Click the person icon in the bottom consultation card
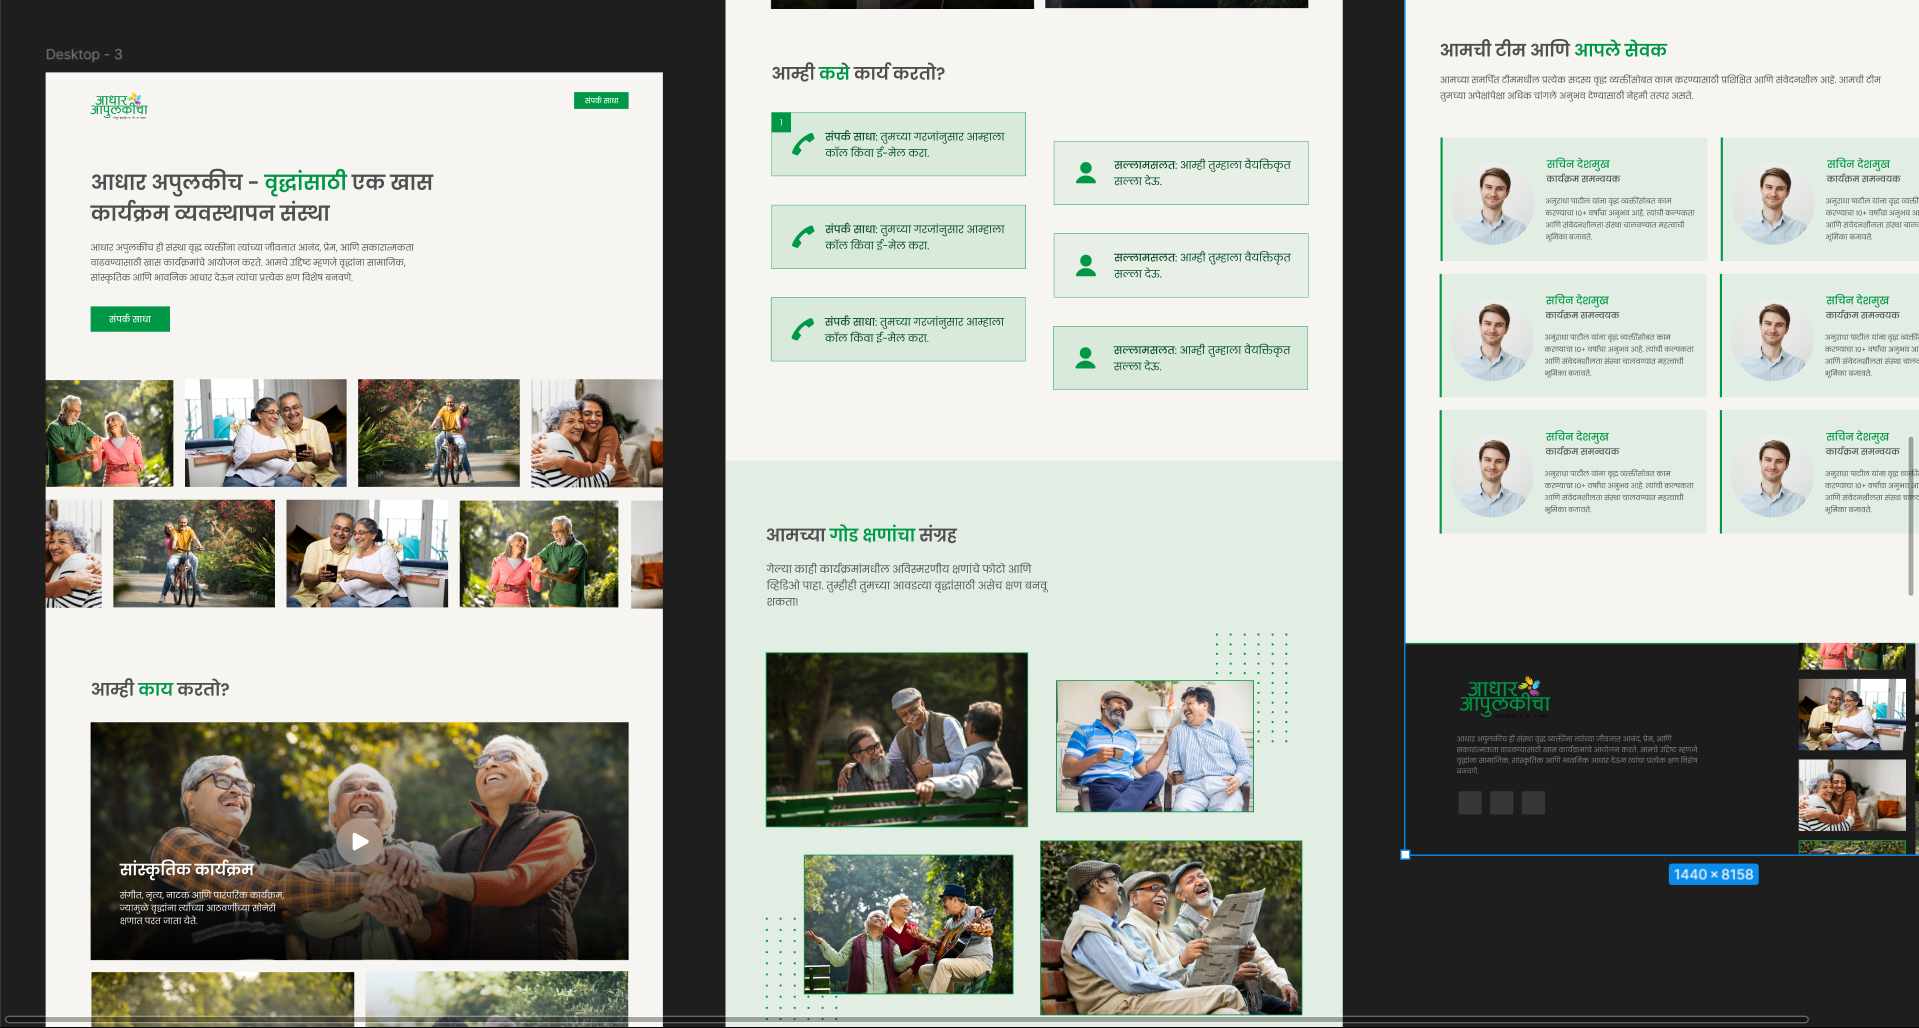 1085,358
